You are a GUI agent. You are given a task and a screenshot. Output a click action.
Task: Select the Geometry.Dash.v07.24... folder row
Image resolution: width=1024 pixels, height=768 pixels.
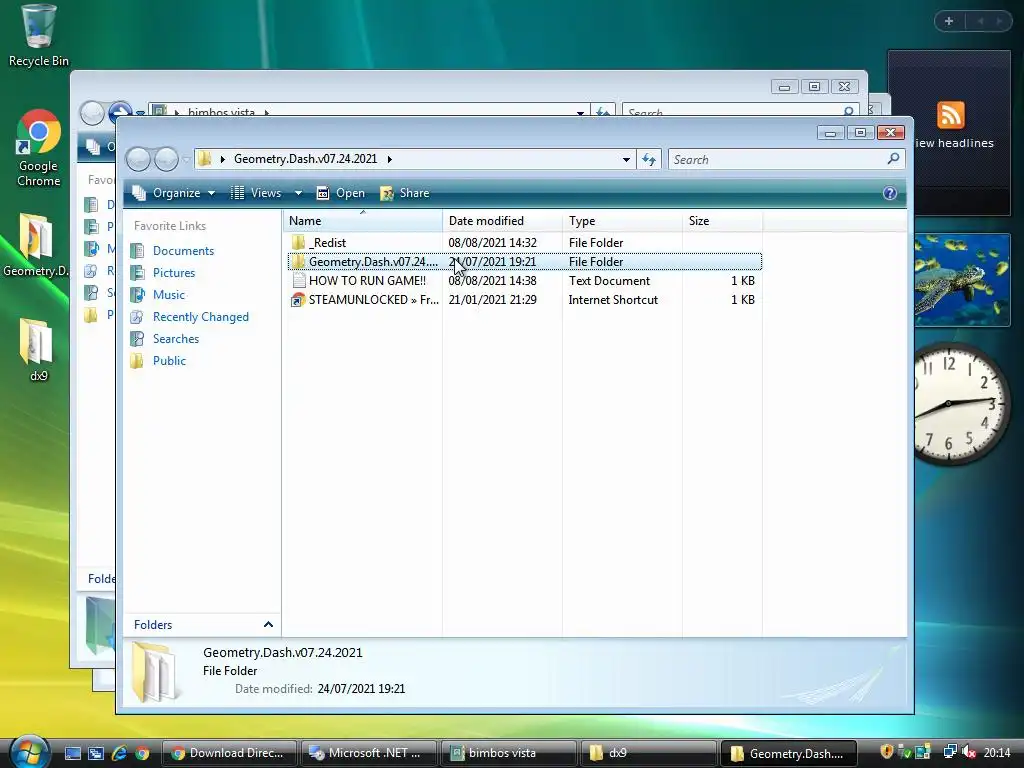coord(524,261)
